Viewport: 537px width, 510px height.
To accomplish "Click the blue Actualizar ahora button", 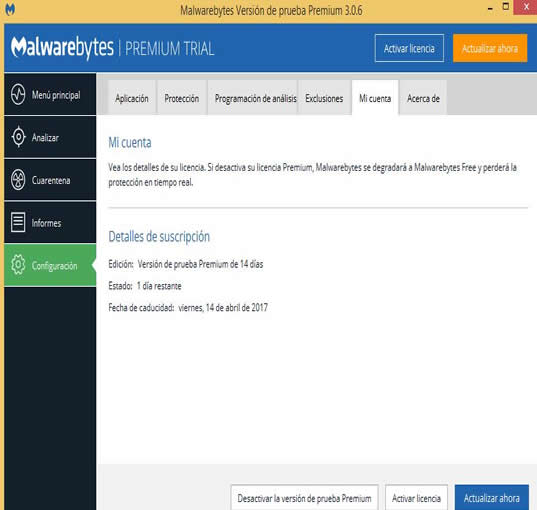I will 492,498.
